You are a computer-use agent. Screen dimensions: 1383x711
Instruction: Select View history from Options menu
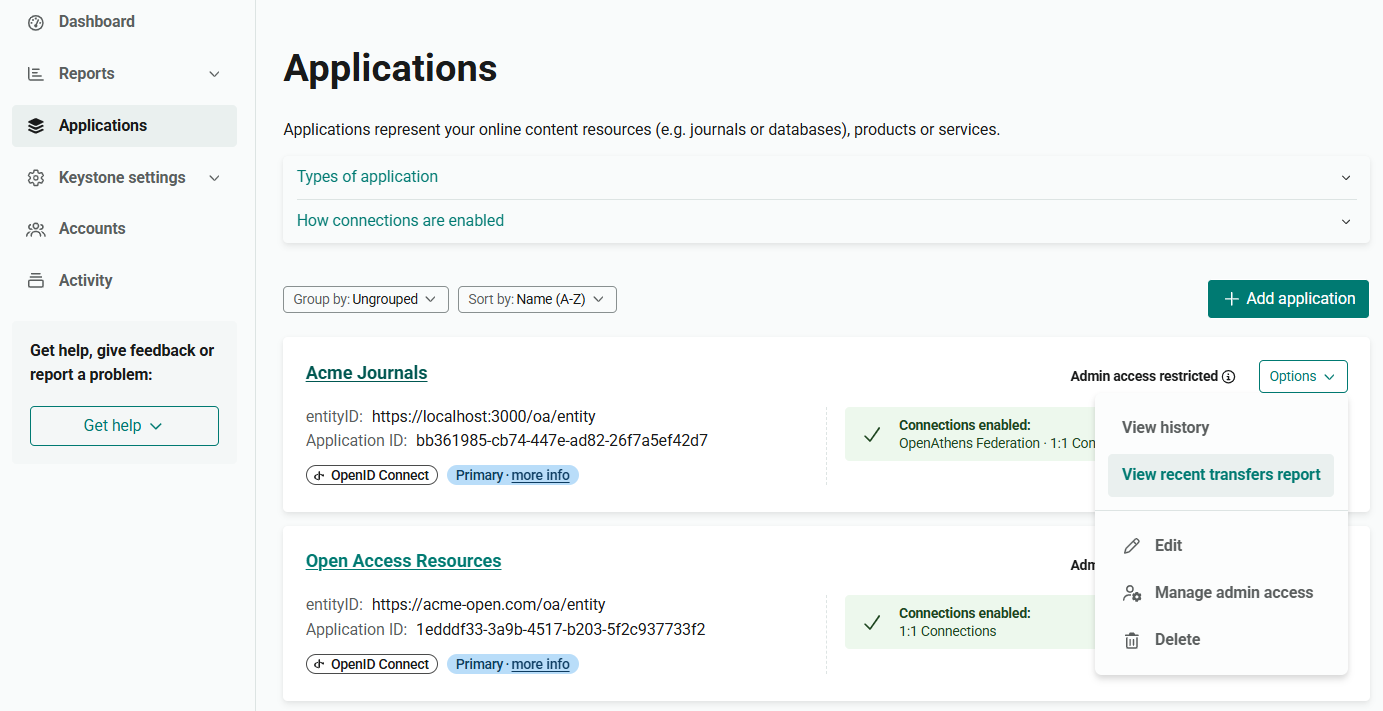pyautogui.click(x=1221, y=428)
